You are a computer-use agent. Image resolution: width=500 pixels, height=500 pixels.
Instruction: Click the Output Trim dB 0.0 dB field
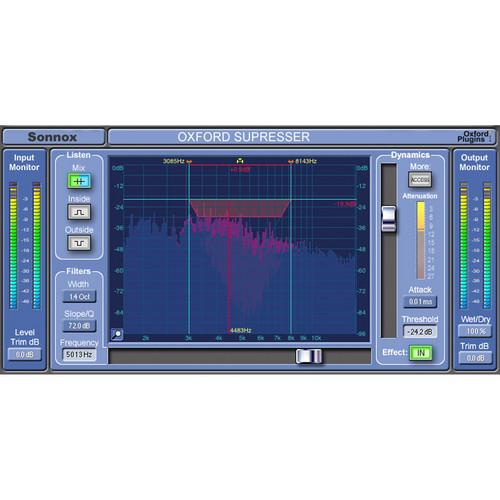click(x=475, y=358)
